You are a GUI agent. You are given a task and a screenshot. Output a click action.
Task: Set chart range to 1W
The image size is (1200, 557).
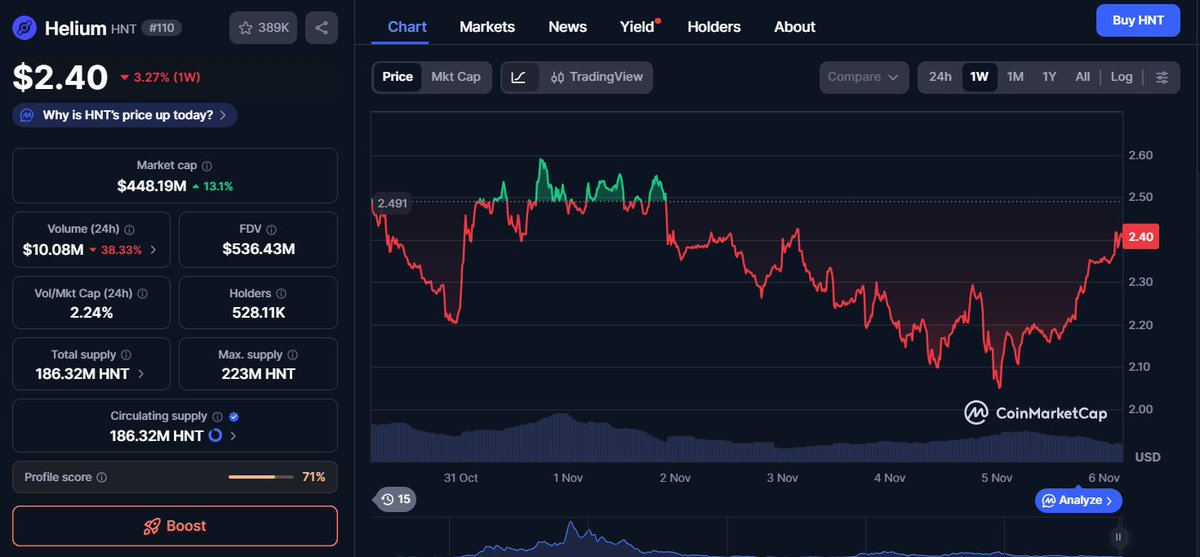pos(979,77)
